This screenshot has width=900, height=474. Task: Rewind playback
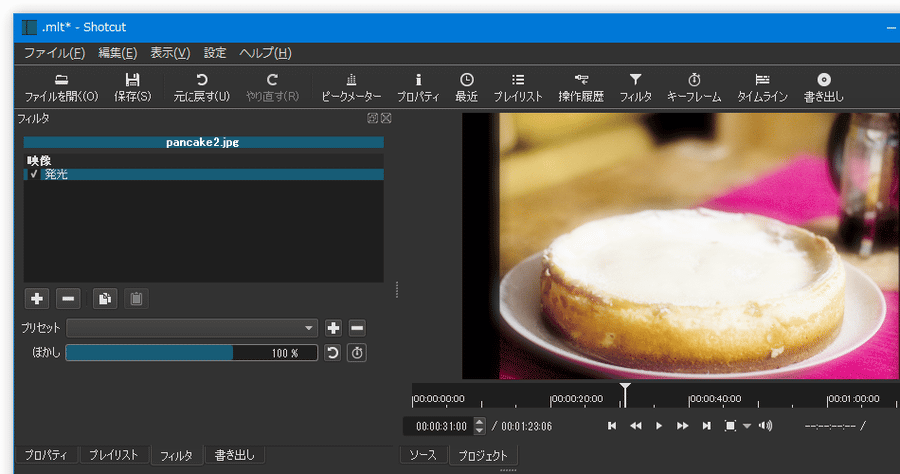tap(635, 426)
